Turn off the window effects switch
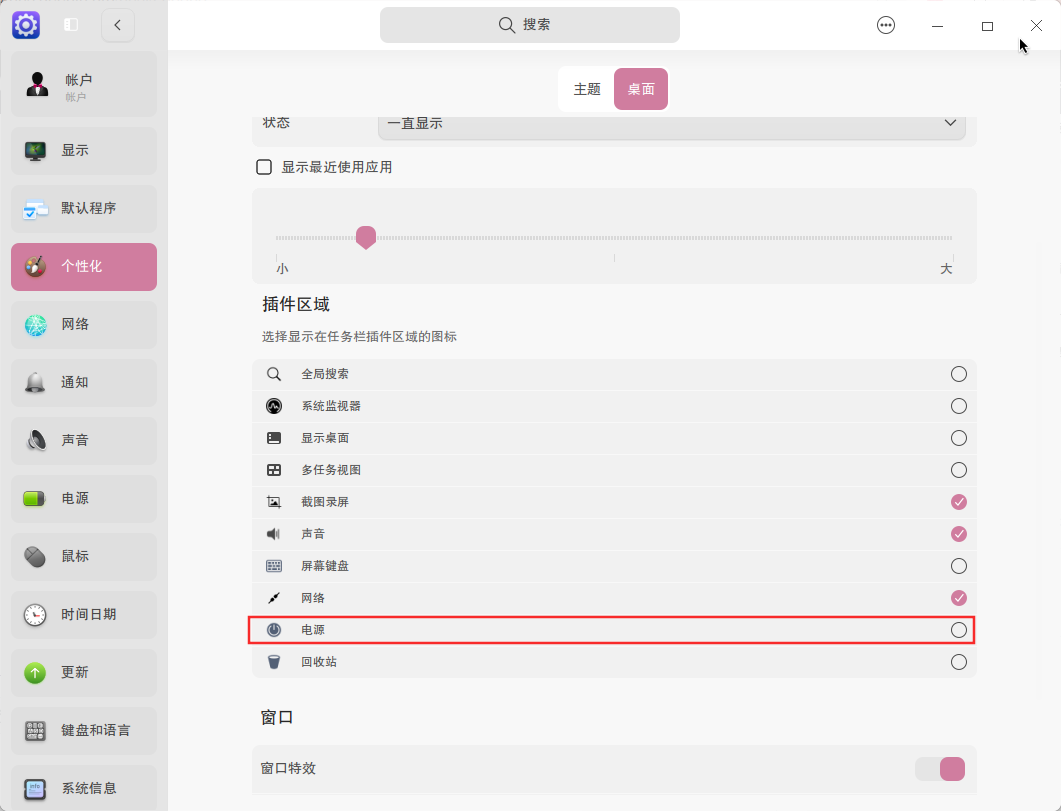Screen dimensions: 1061x811 pos(940,768)
